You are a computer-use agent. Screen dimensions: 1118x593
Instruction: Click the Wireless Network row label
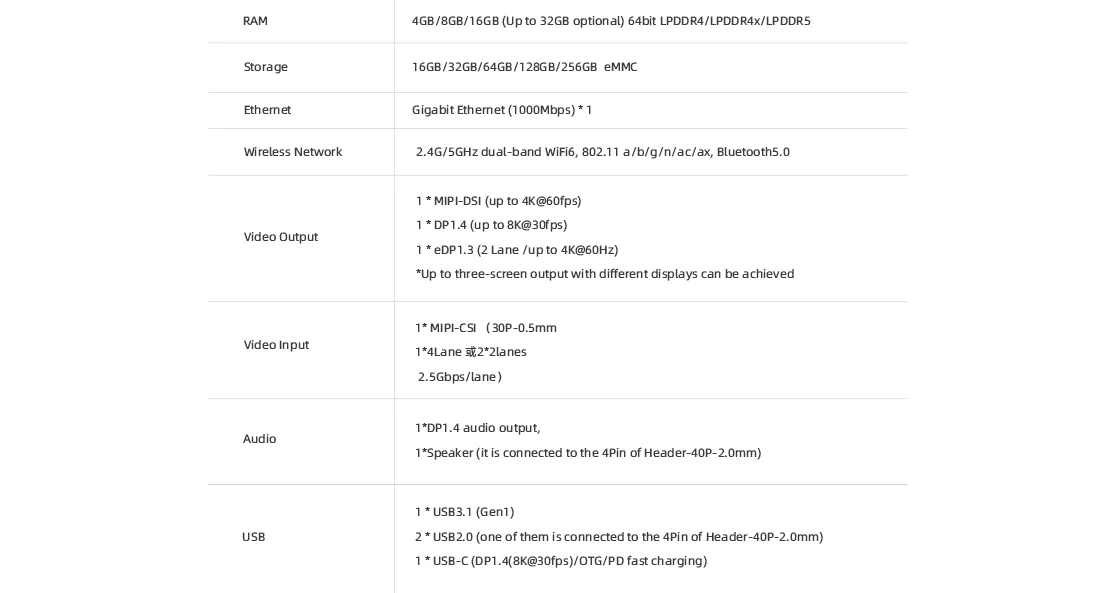coord(292,152)
